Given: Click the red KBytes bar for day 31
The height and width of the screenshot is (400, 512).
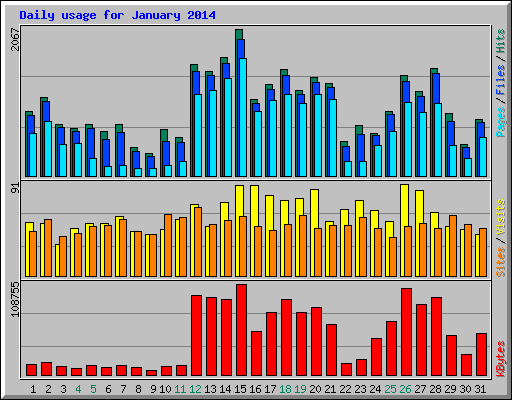Looking at the screenshot, I should (x=481, y=354).
